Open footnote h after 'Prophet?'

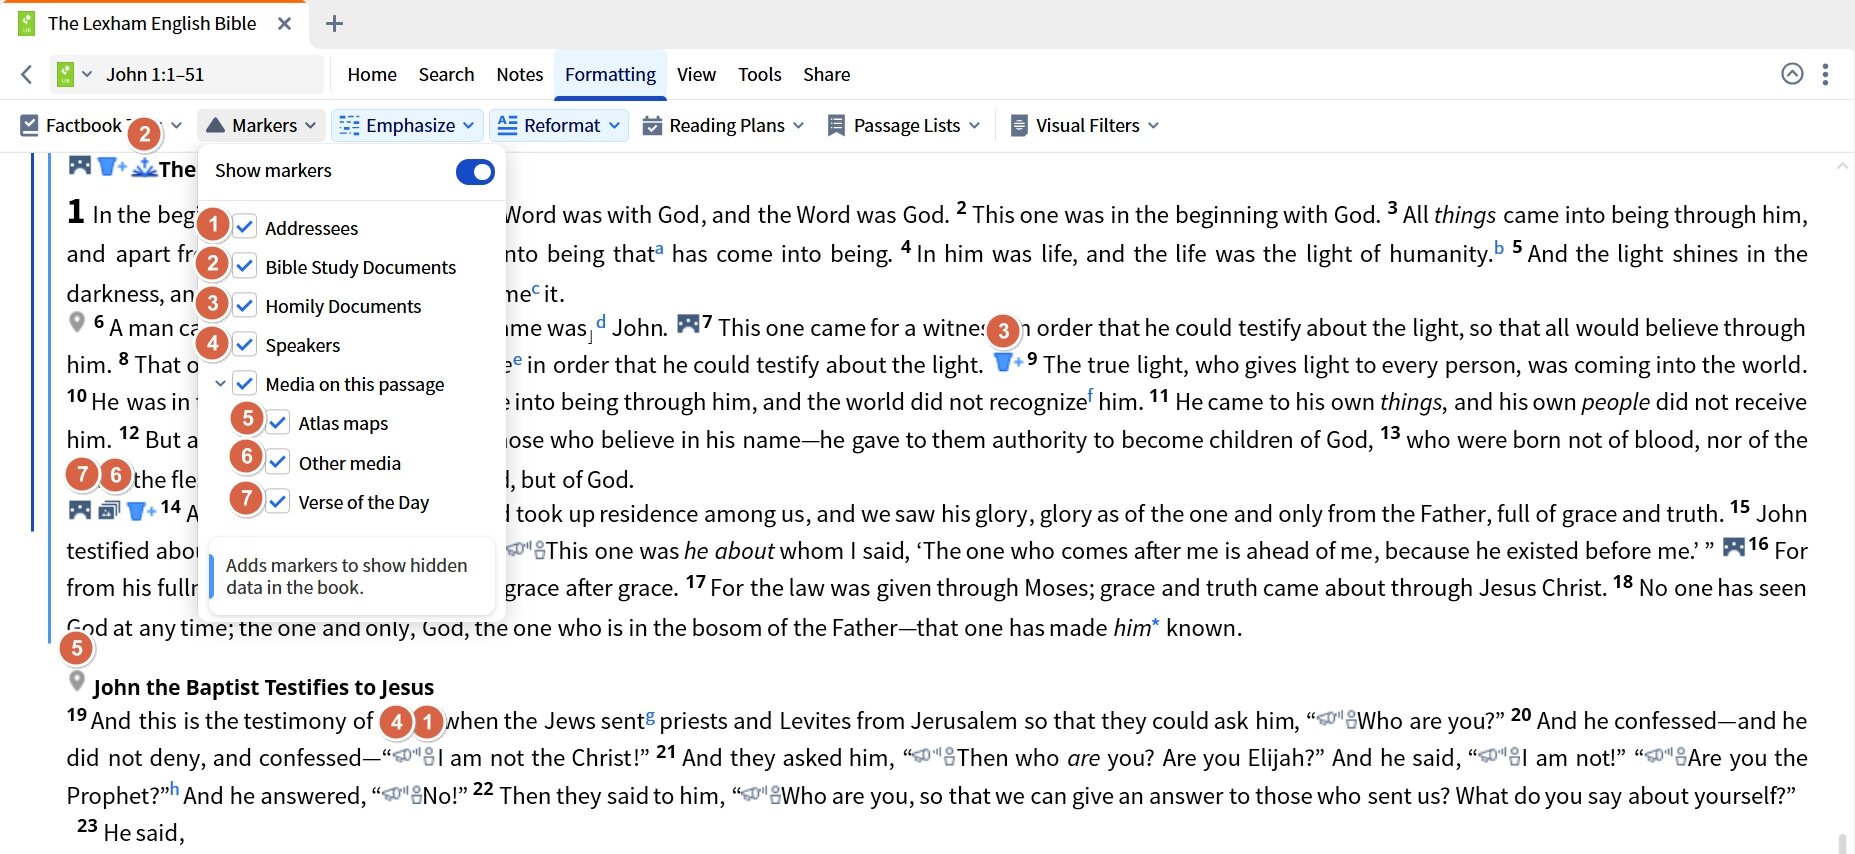(x=174, y=788)
